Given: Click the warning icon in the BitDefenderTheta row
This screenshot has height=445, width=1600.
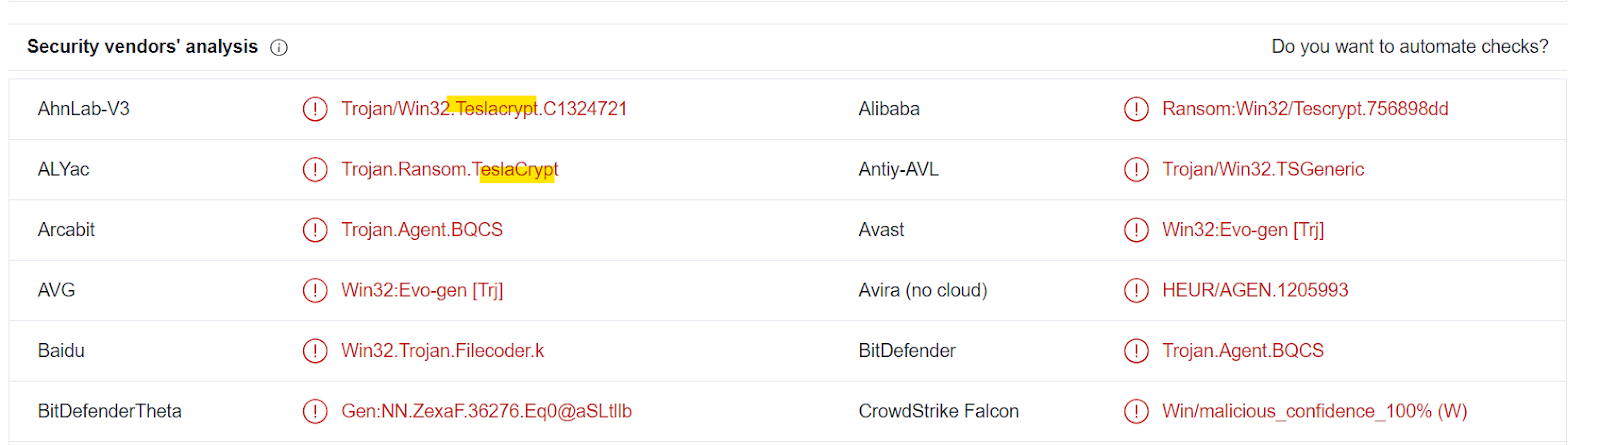Looking at the screenshot, I should [x=315, y=411].
